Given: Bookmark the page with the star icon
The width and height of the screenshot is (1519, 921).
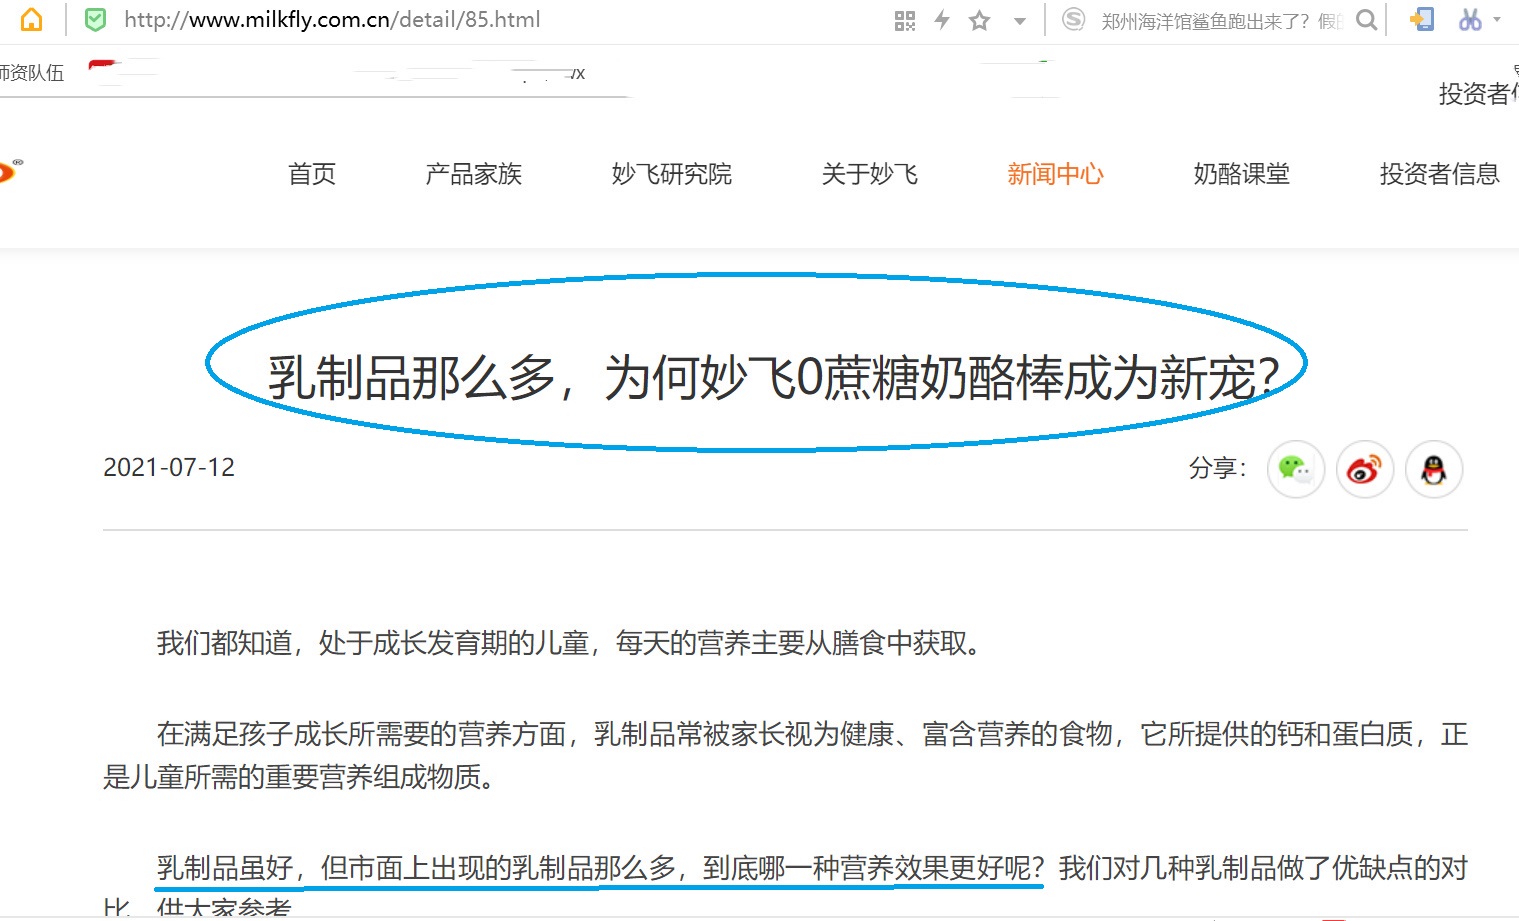Looking at the screenshot, I should point(977,19).
